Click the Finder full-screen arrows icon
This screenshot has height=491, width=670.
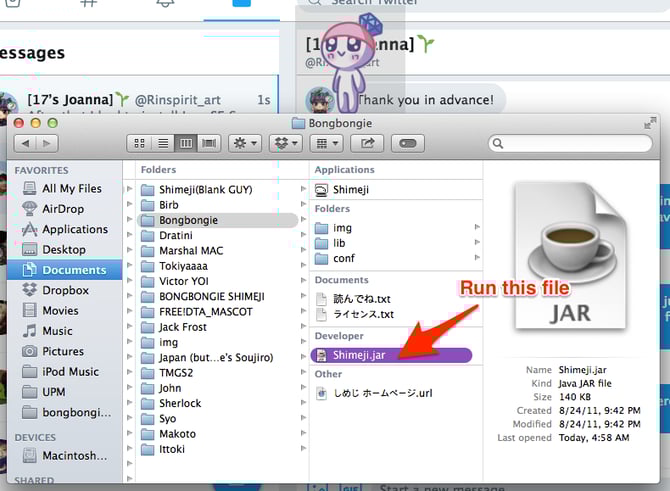pos(650,123)
